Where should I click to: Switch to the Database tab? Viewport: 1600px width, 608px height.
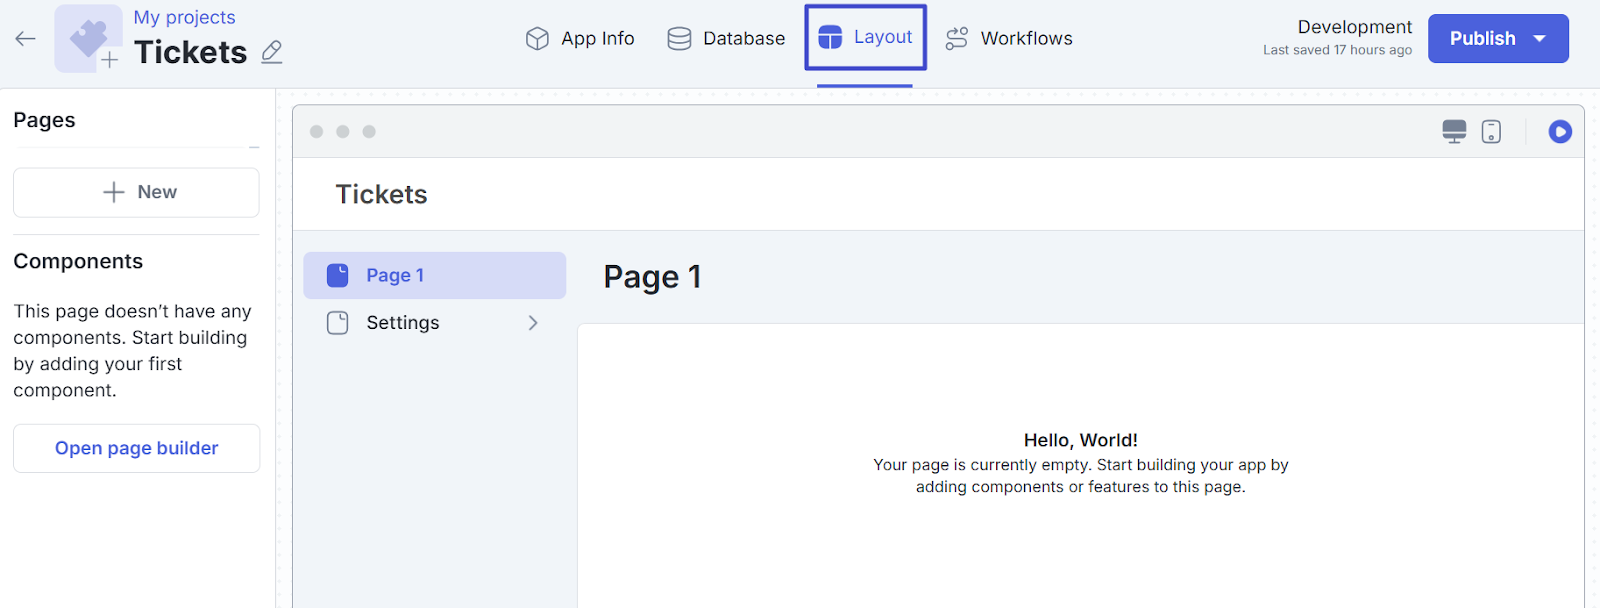pos(726,39)
